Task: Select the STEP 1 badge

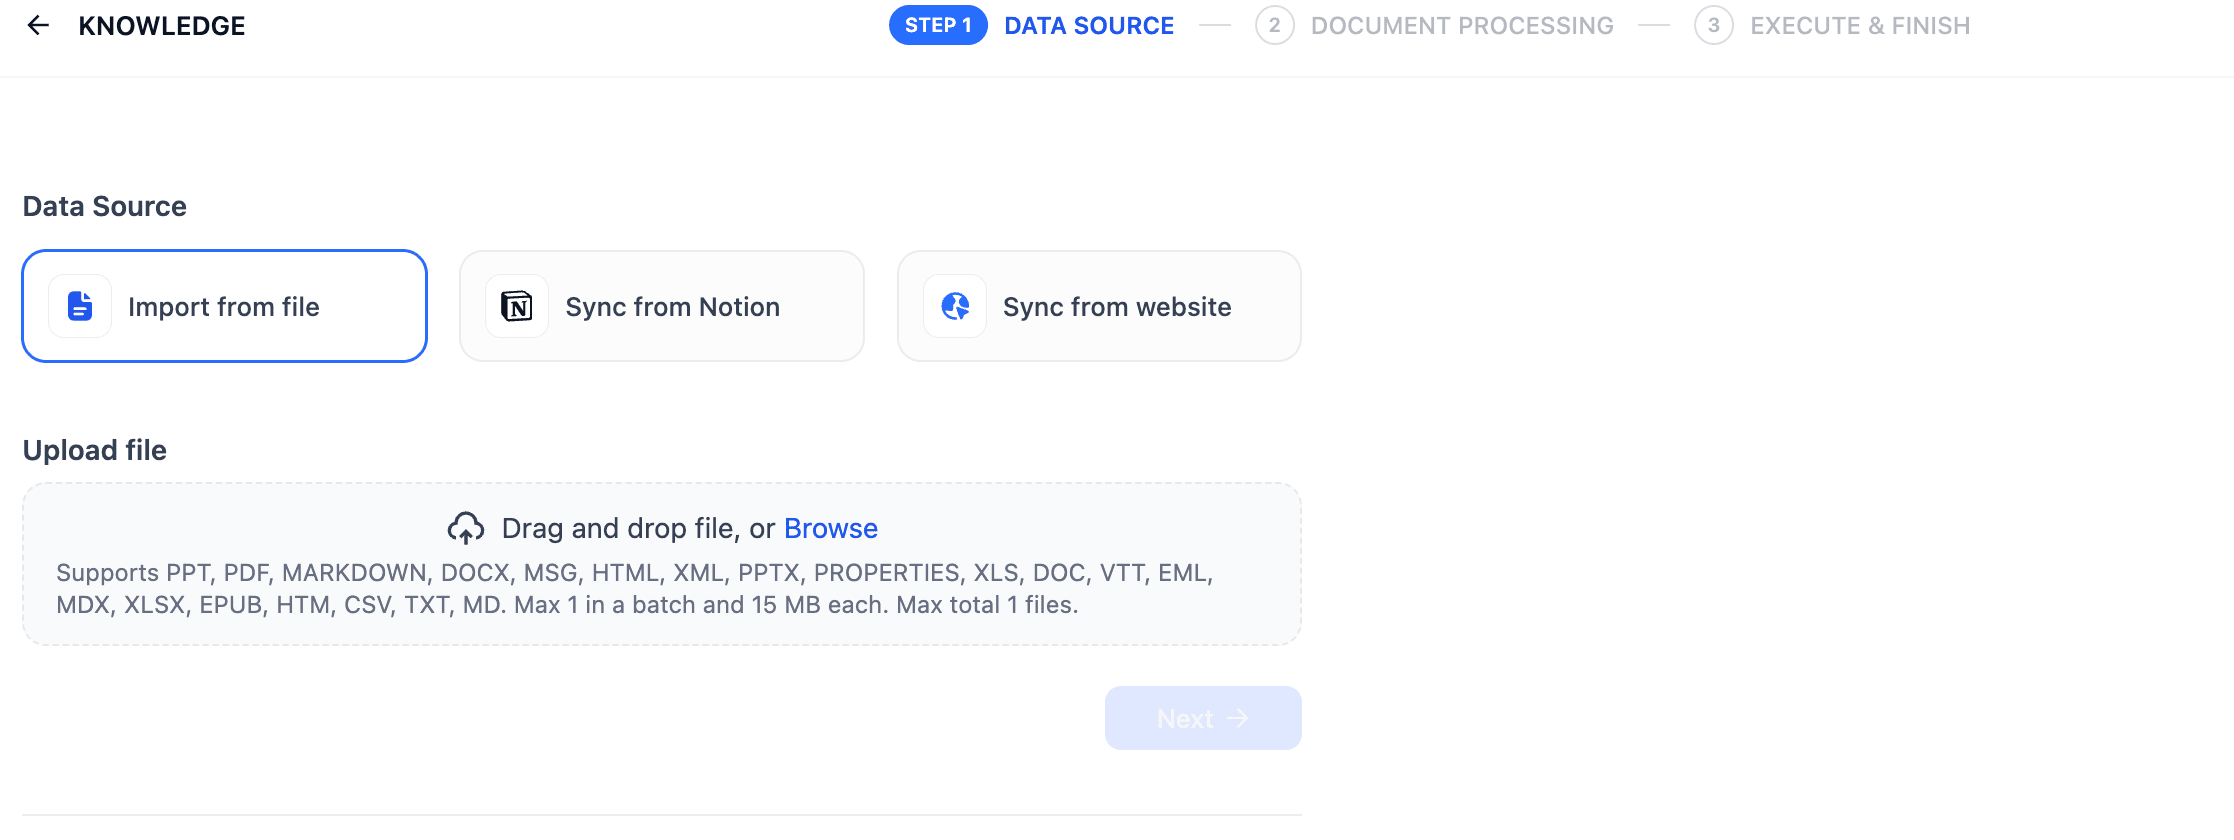Action: point(938,26)
